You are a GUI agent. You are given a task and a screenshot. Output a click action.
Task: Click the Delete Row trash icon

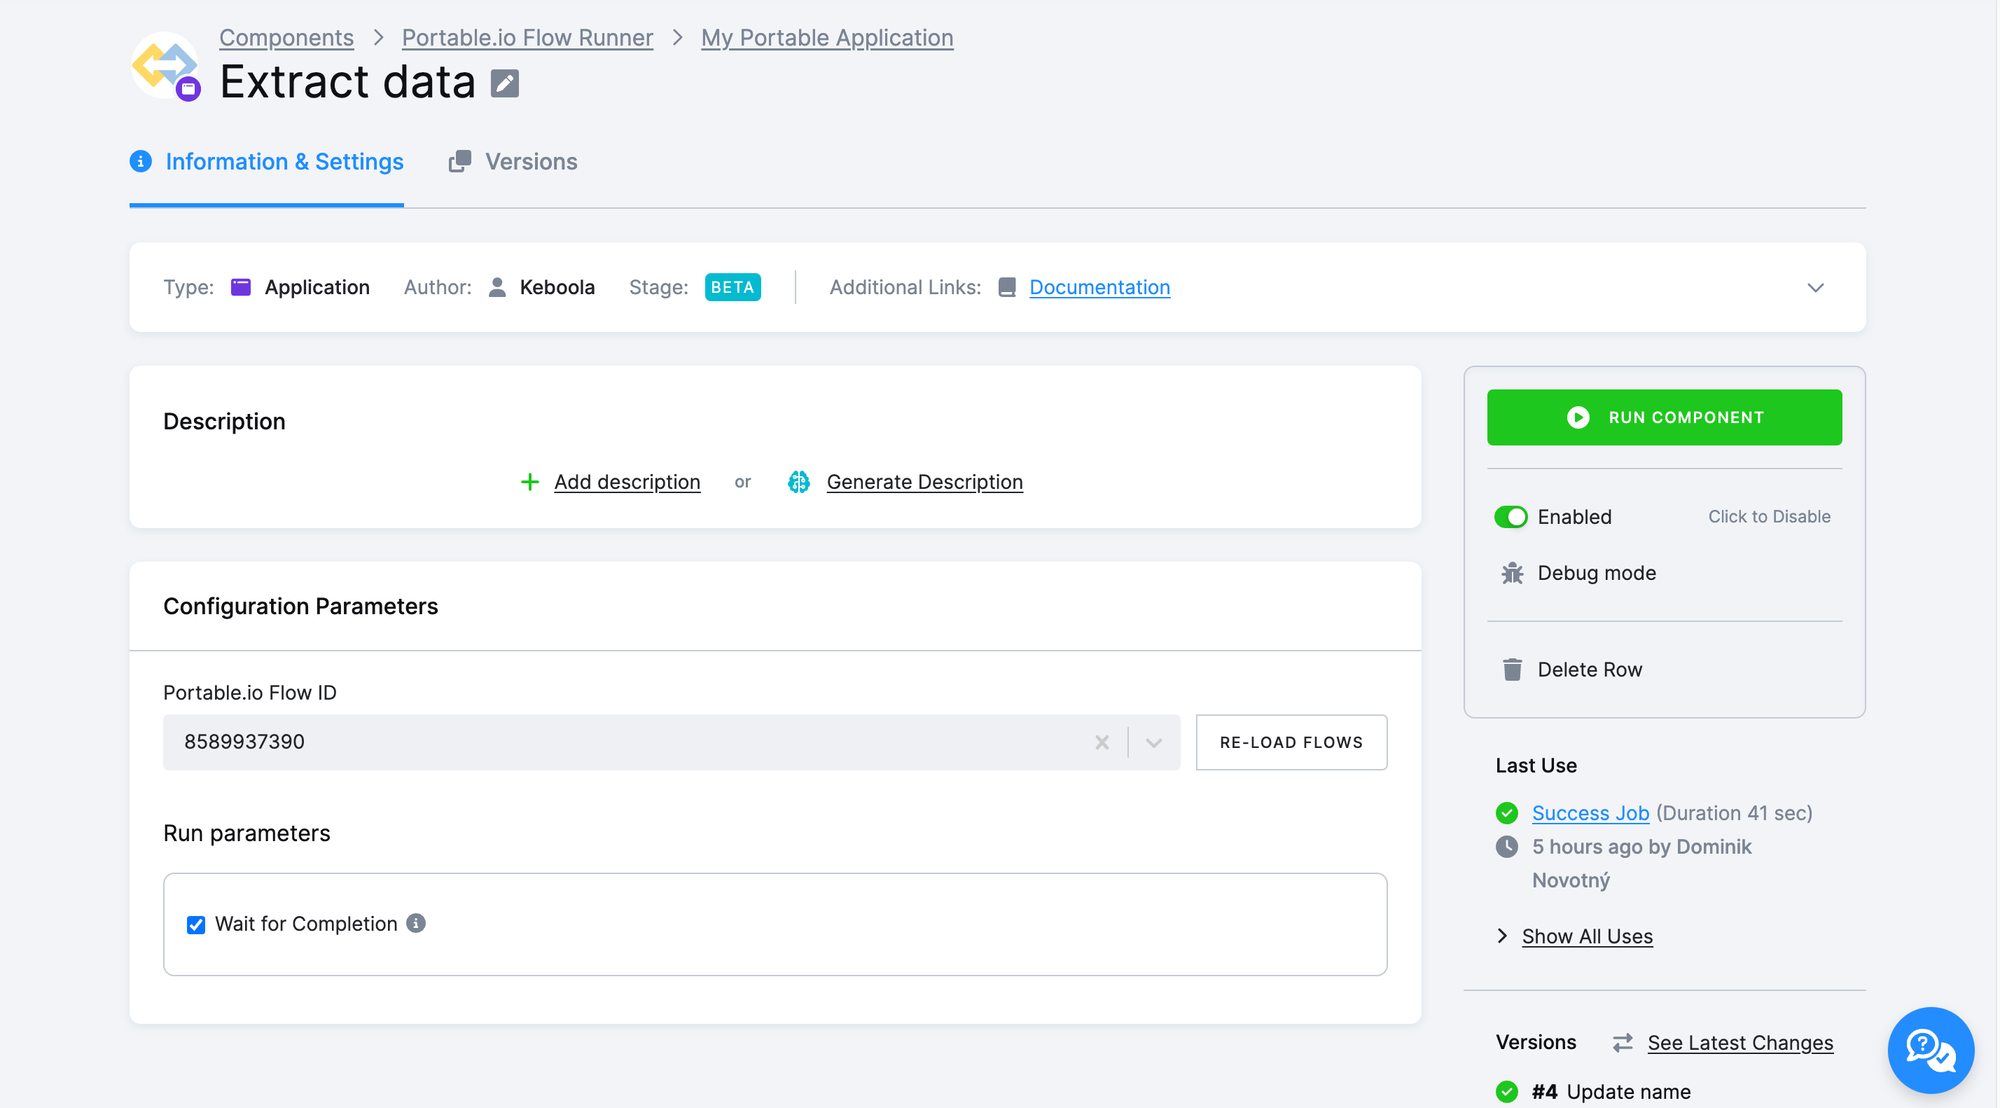tap(1512, 669)
